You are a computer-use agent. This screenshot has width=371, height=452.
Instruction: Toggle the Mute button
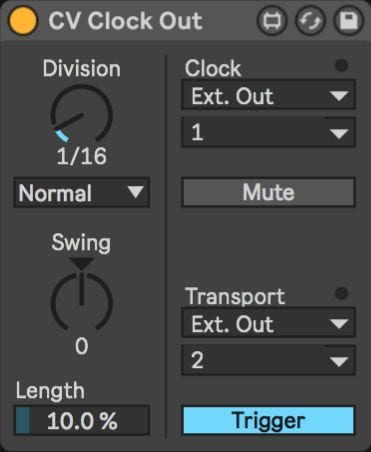[269, 192]
